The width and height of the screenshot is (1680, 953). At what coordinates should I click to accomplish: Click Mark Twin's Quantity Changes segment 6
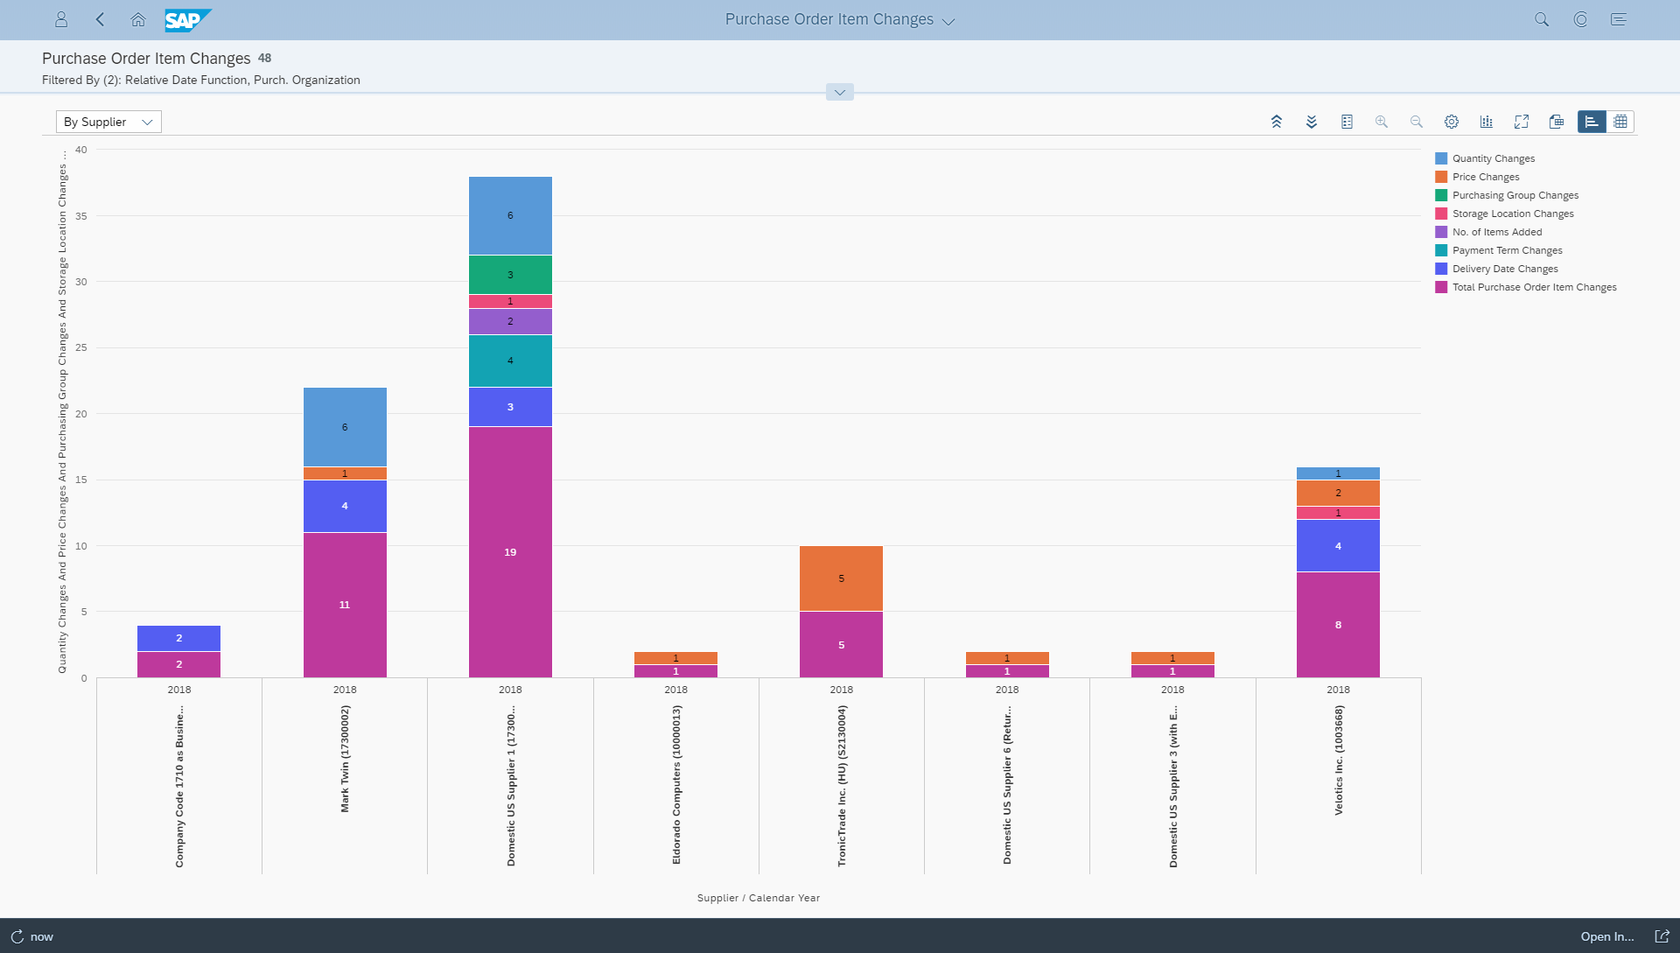(345, 427)
